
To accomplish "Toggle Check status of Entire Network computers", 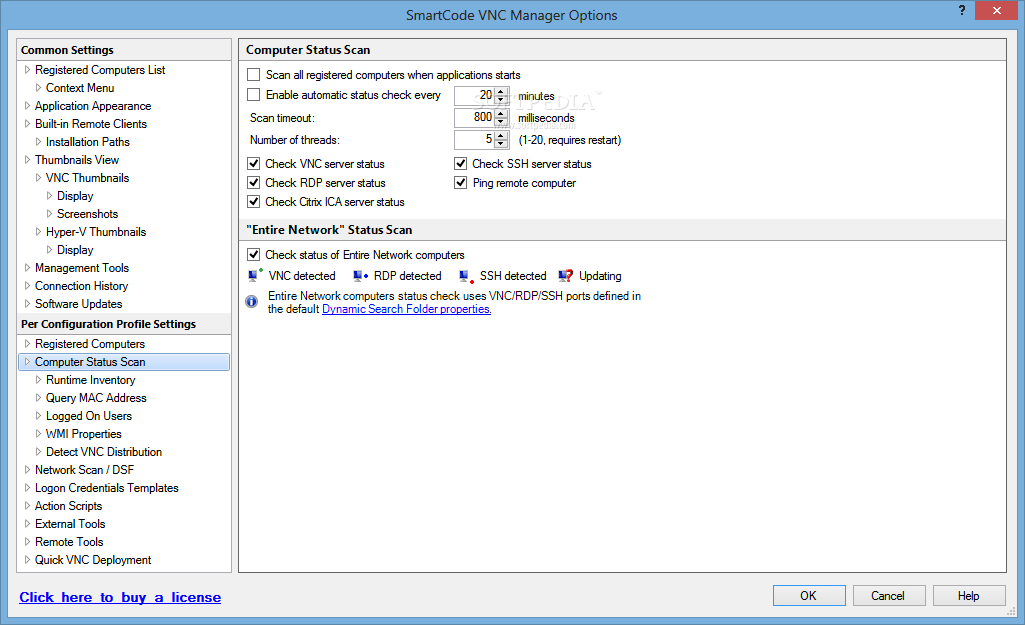I will [254, 254].
